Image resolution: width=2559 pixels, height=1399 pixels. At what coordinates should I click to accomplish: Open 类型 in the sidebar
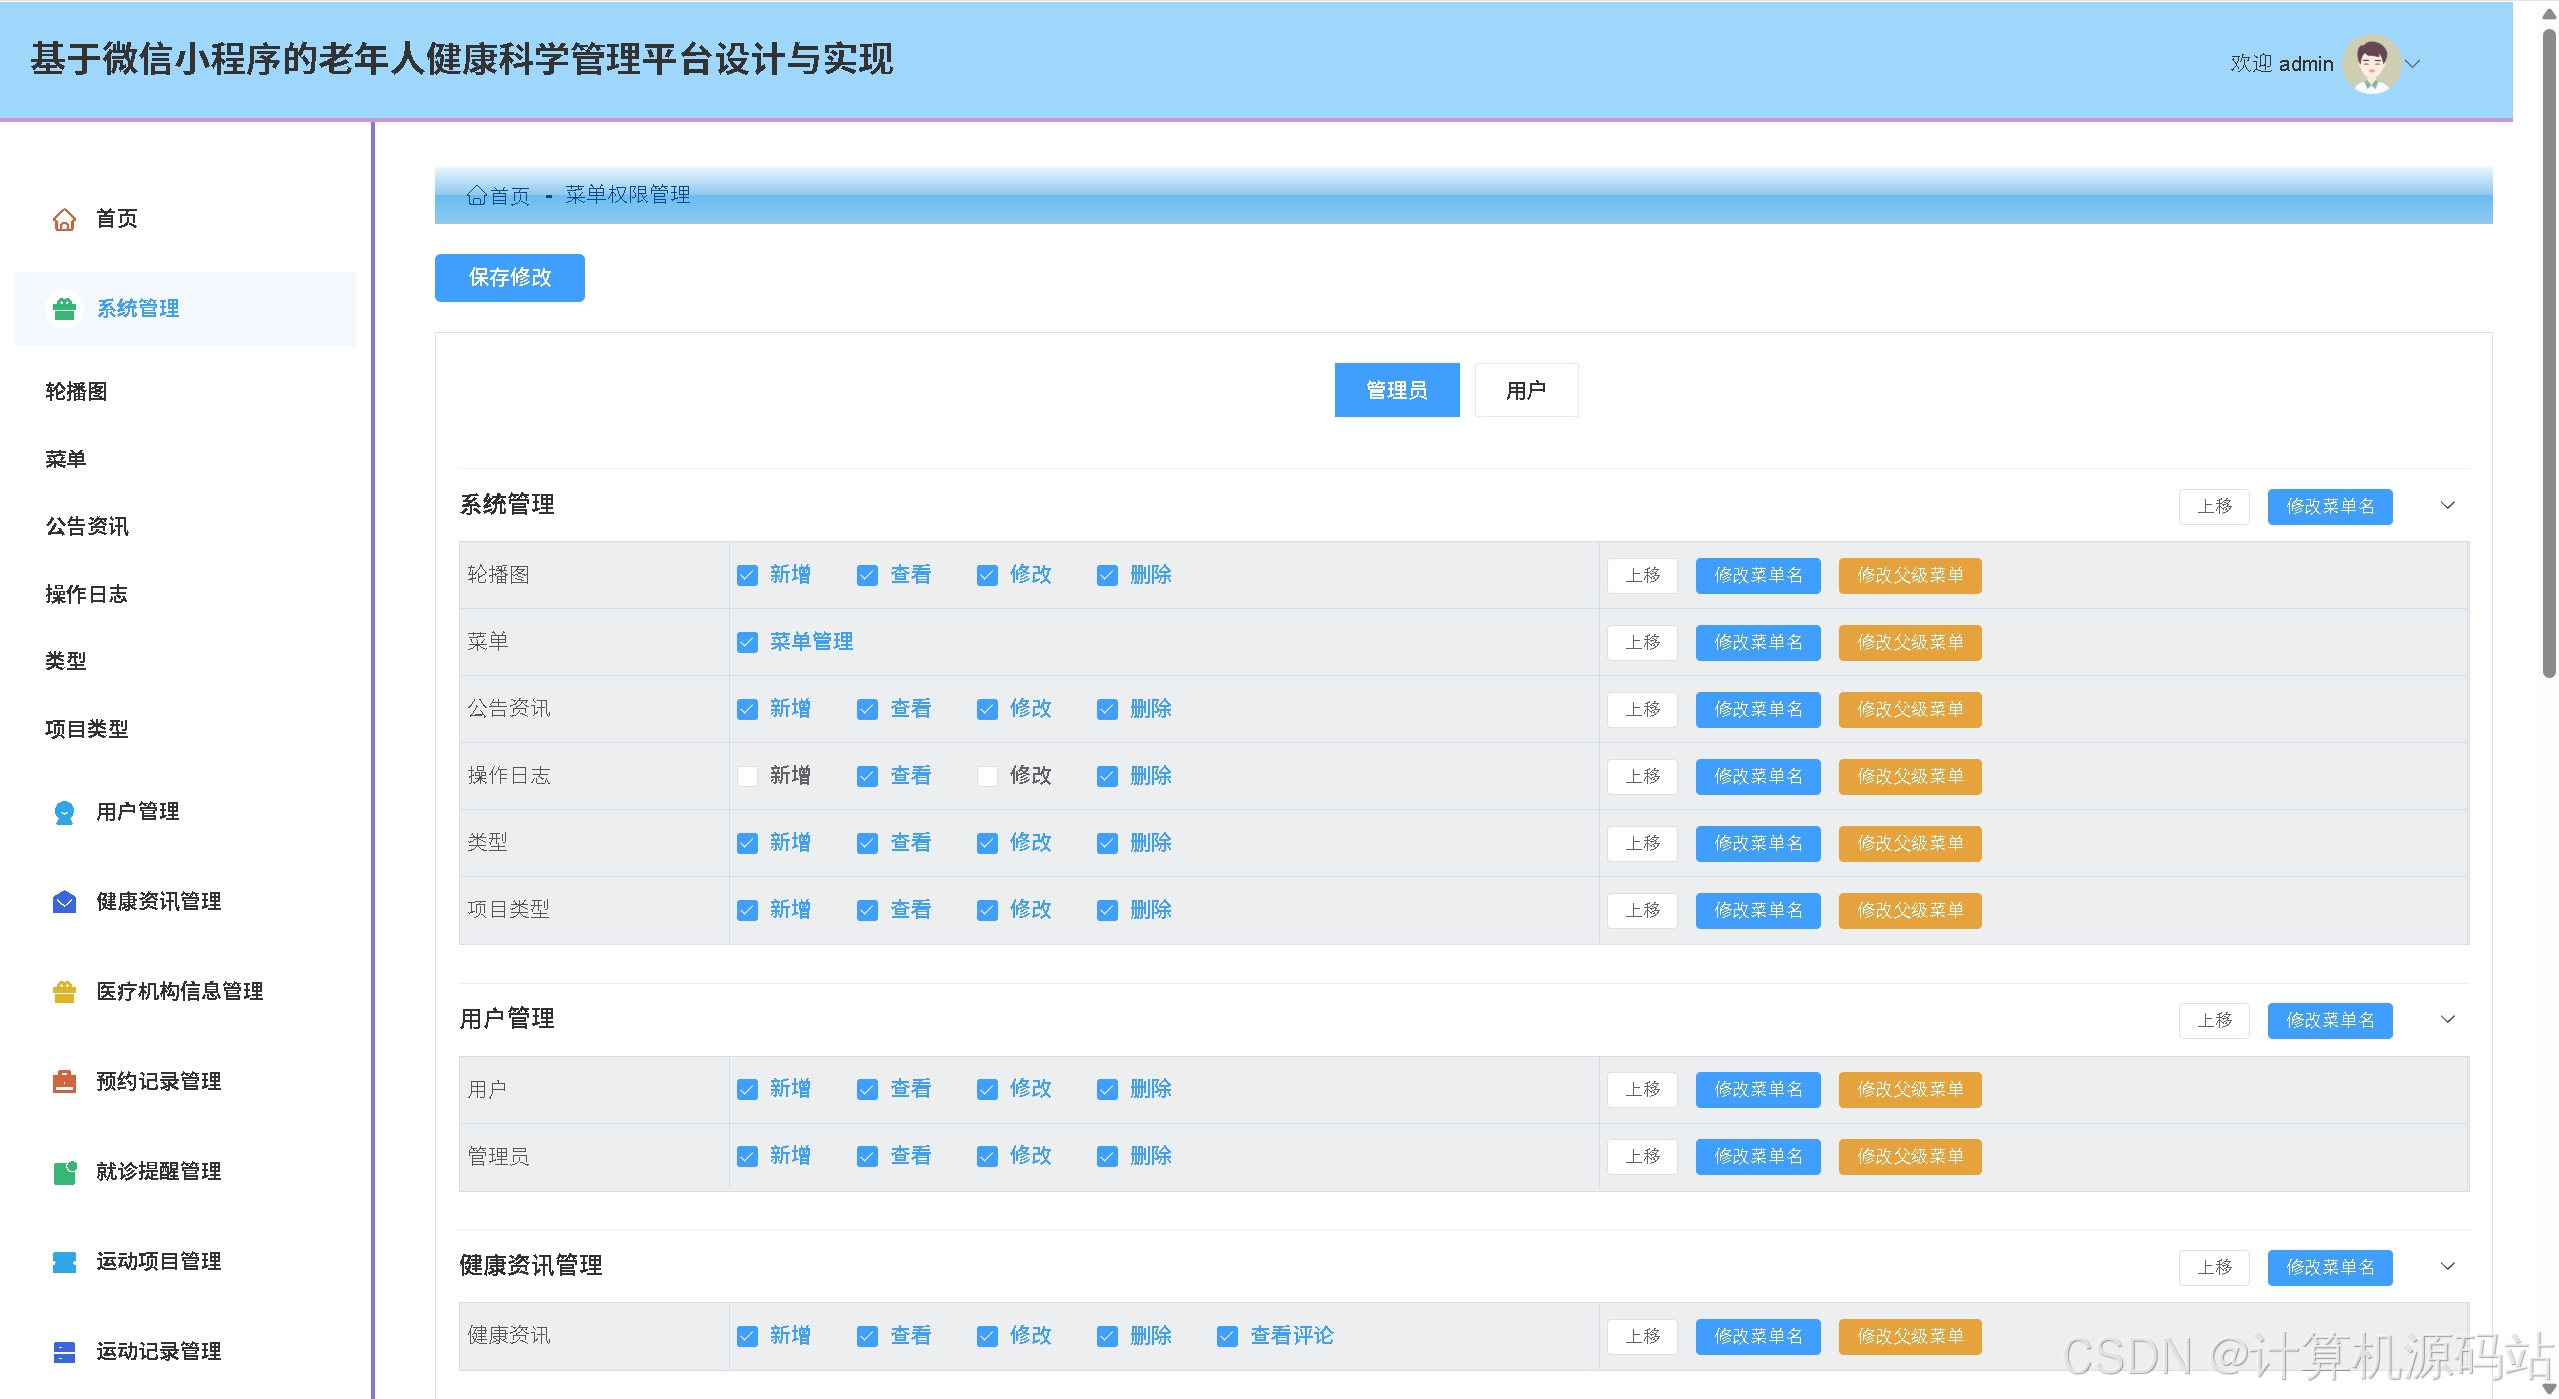[66, 661]
